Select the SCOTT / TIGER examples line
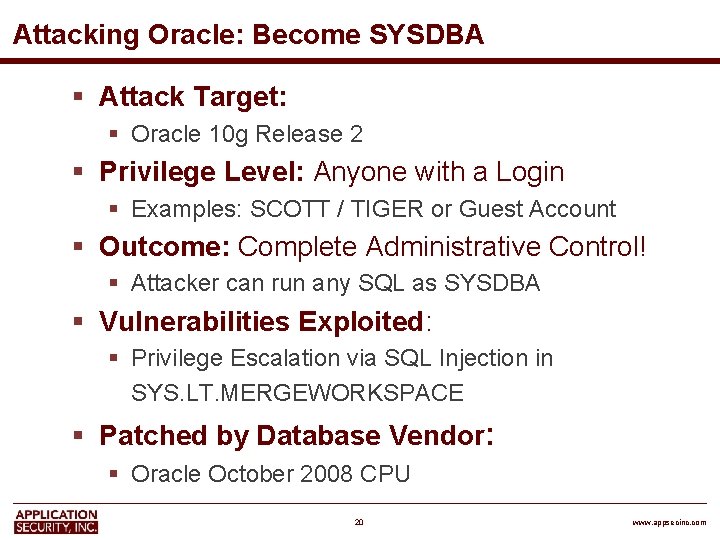720x540 pixels. [373, 209]
